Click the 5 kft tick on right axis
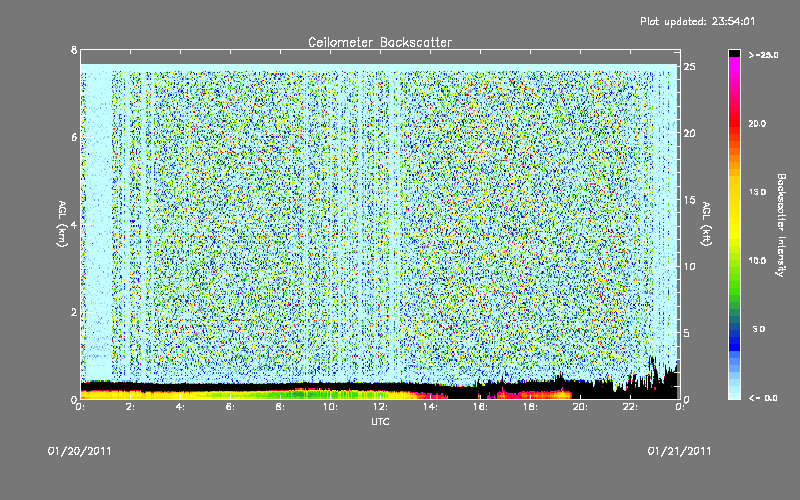 coord(687,333)
